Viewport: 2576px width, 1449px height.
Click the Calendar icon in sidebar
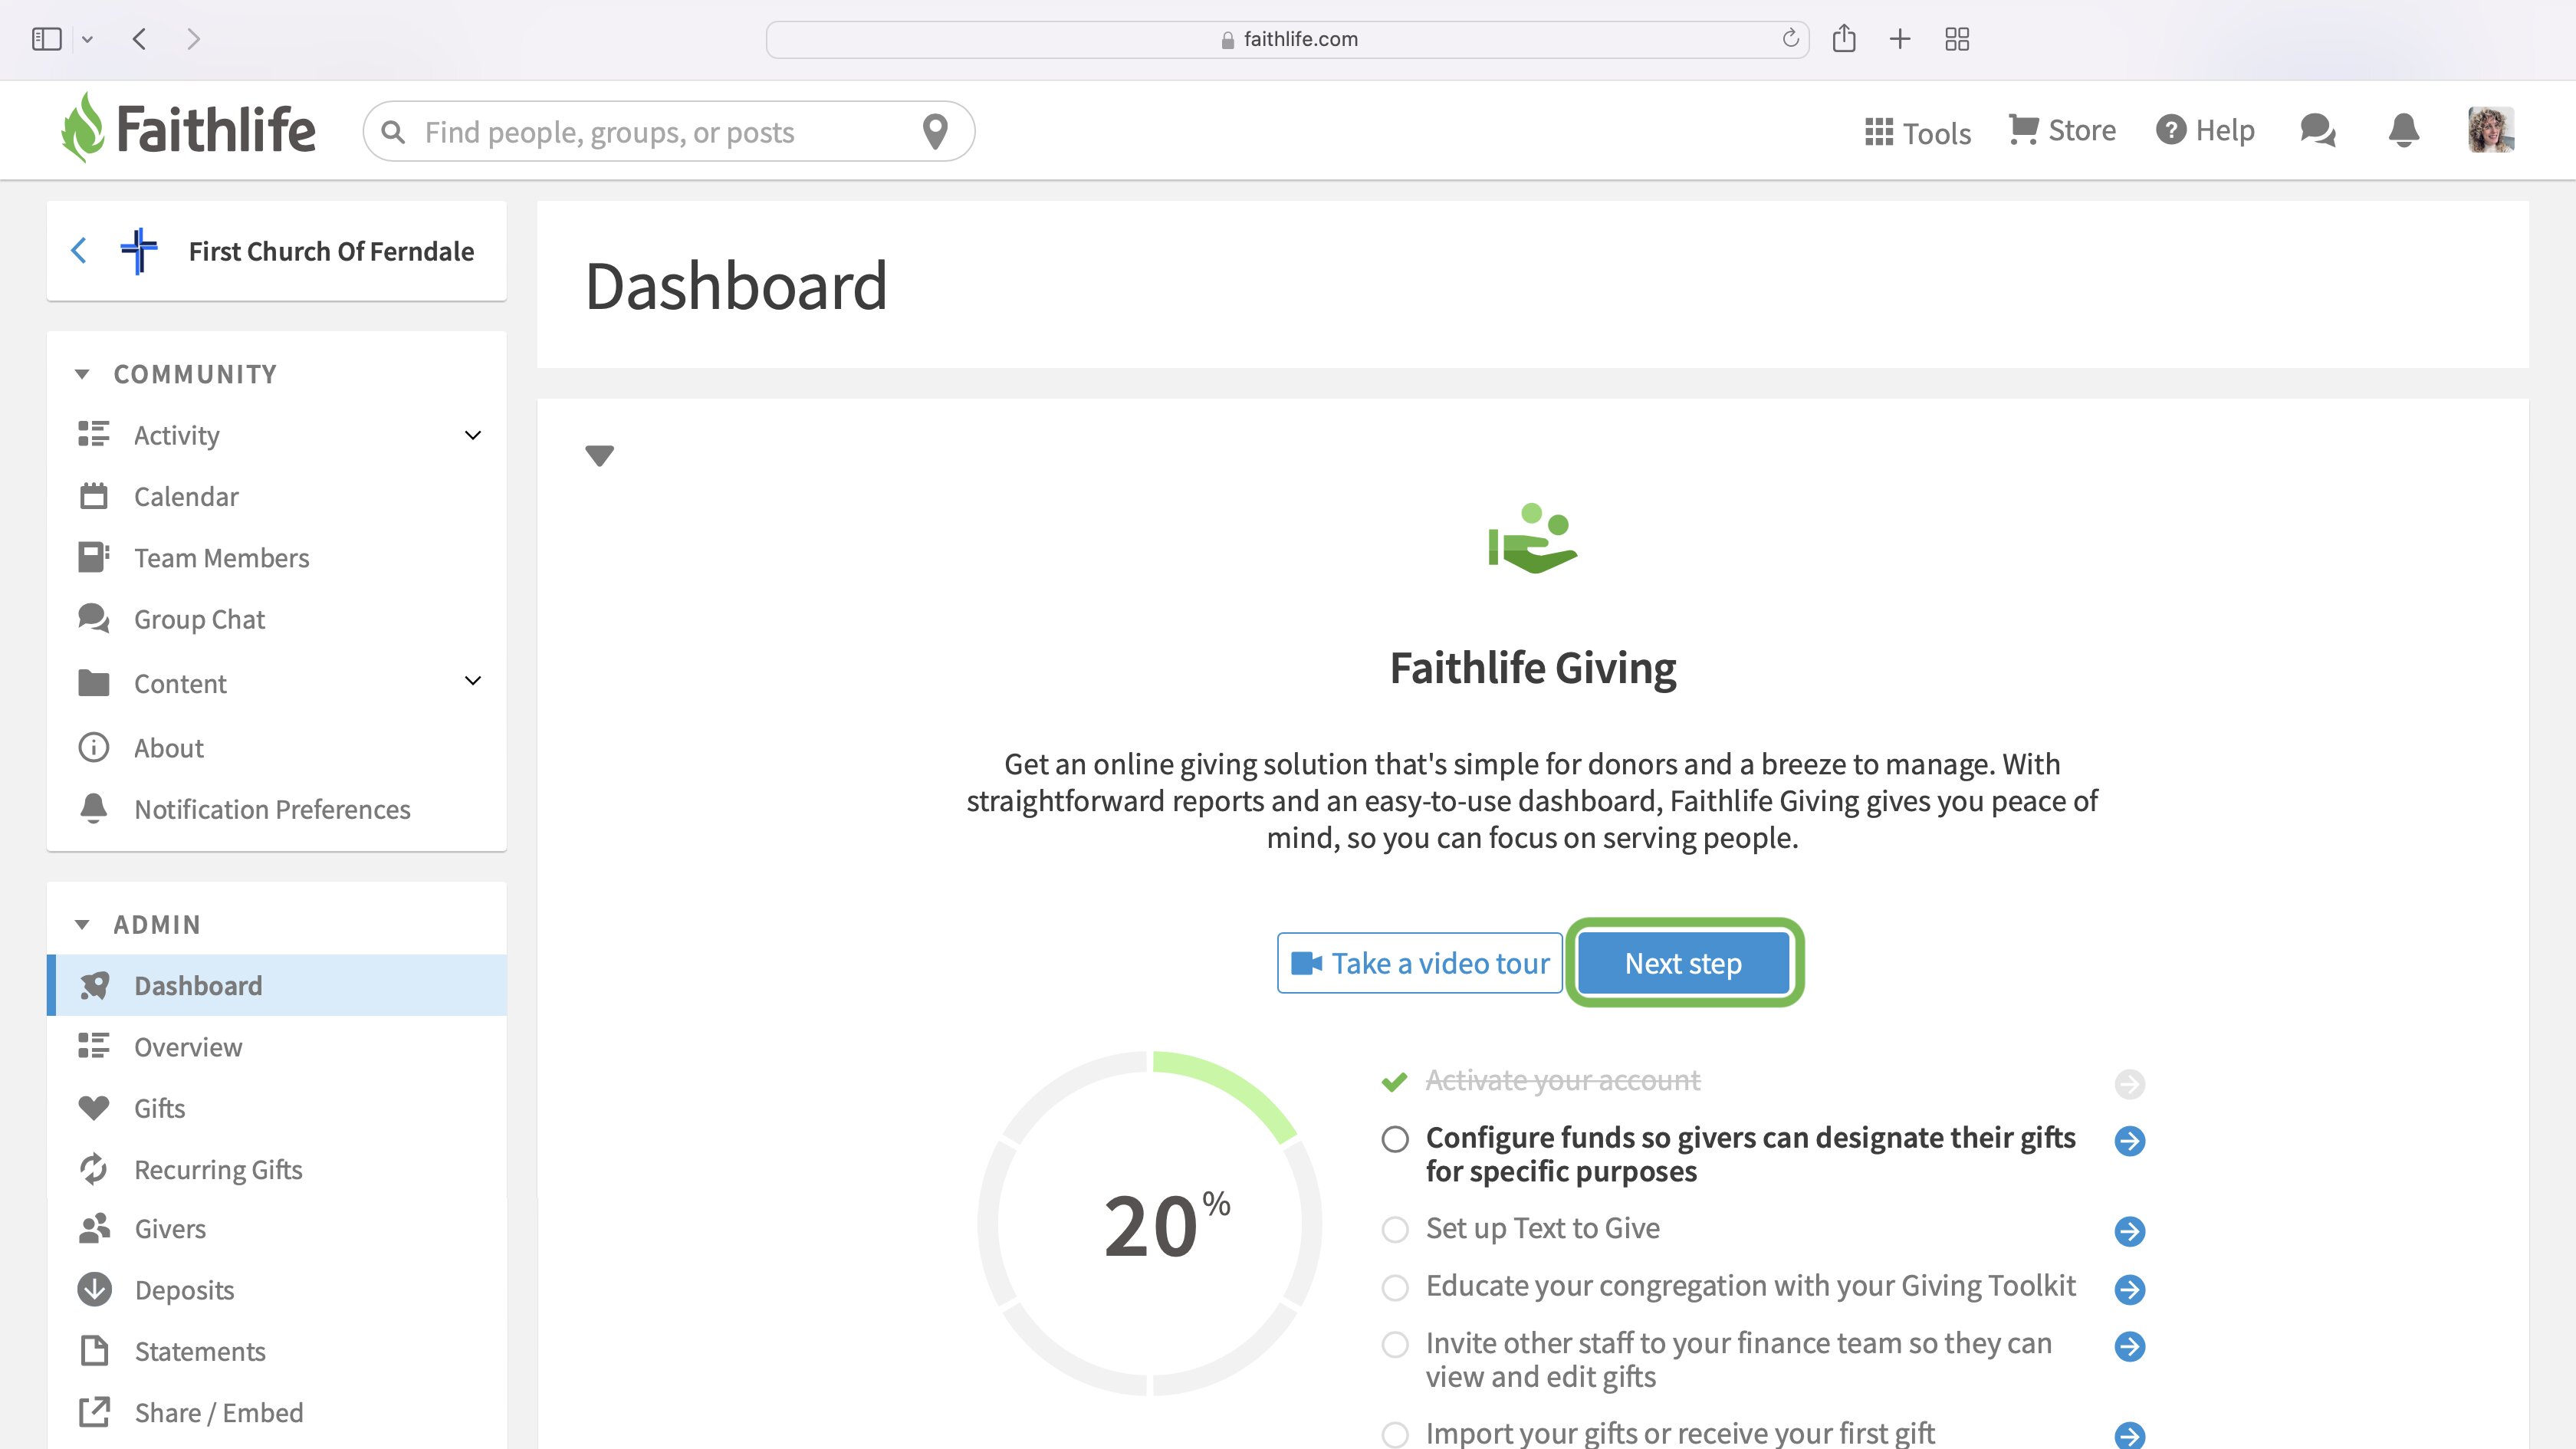94,496
